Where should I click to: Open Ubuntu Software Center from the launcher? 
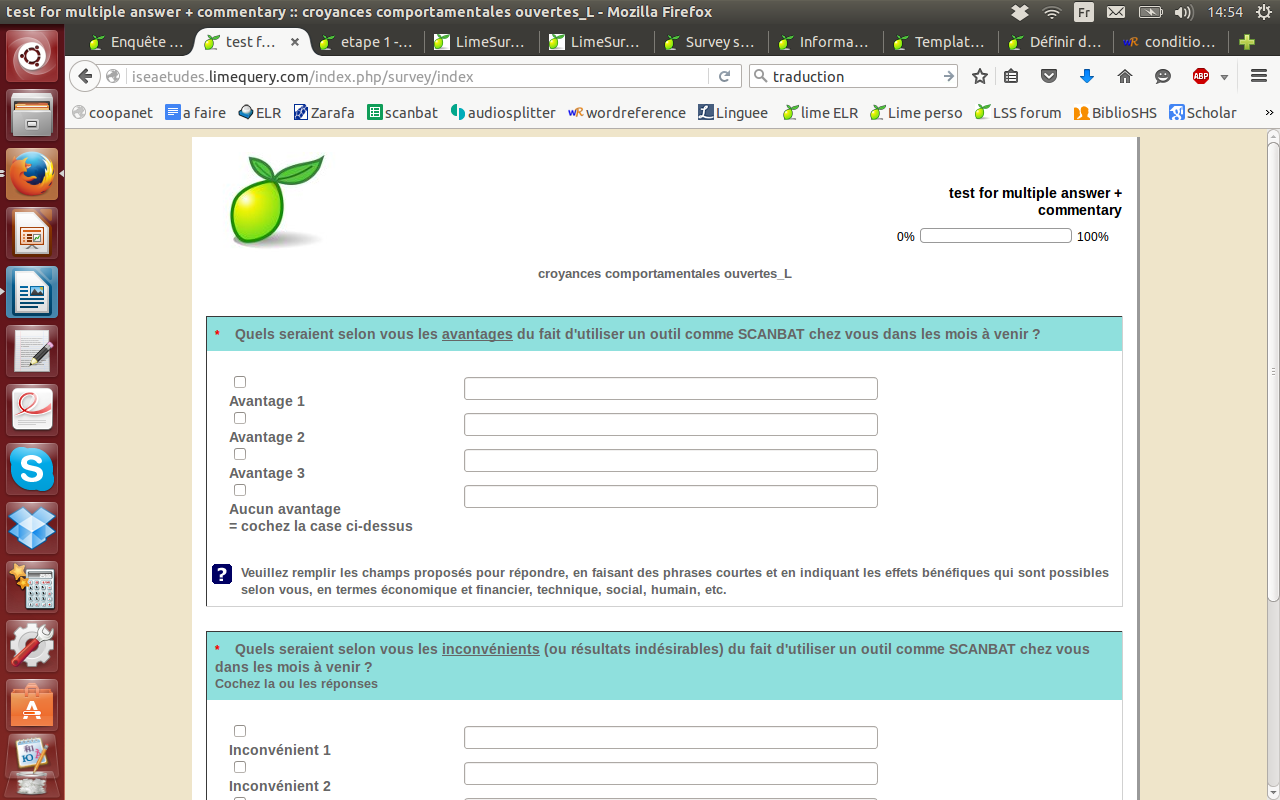pos(32,705)
